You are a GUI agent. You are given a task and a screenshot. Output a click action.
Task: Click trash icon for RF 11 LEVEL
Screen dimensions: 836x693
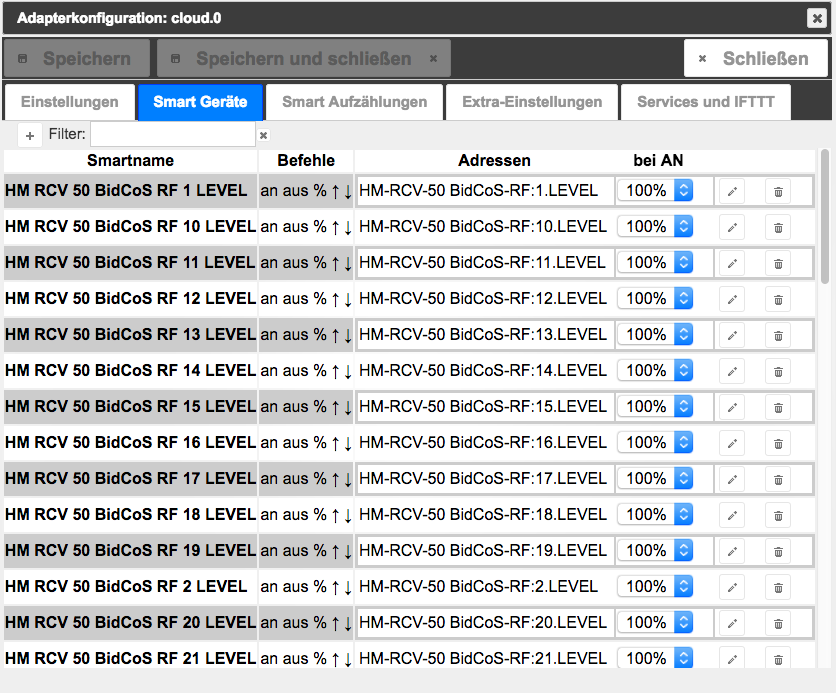coord(778,263)
